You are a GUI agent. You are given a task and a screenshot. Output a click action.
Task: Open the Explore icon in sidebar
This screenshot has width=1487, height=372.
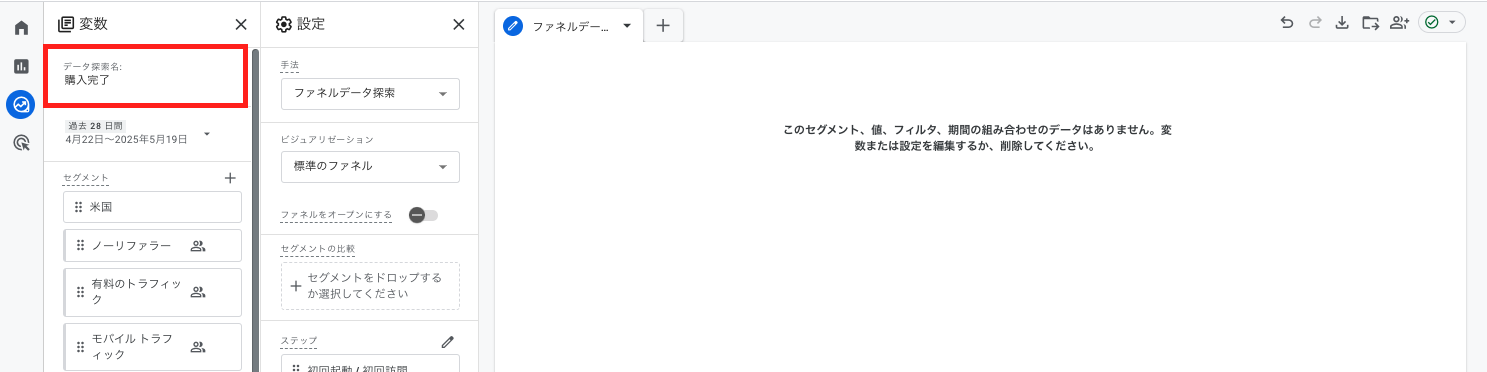pyautogui.click(x=21, y=104)
